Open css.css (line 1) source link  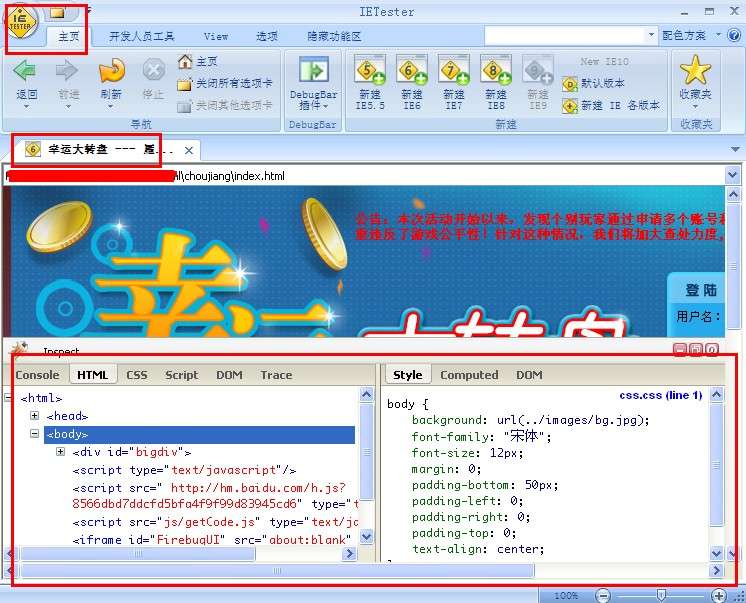click(660, 395)
